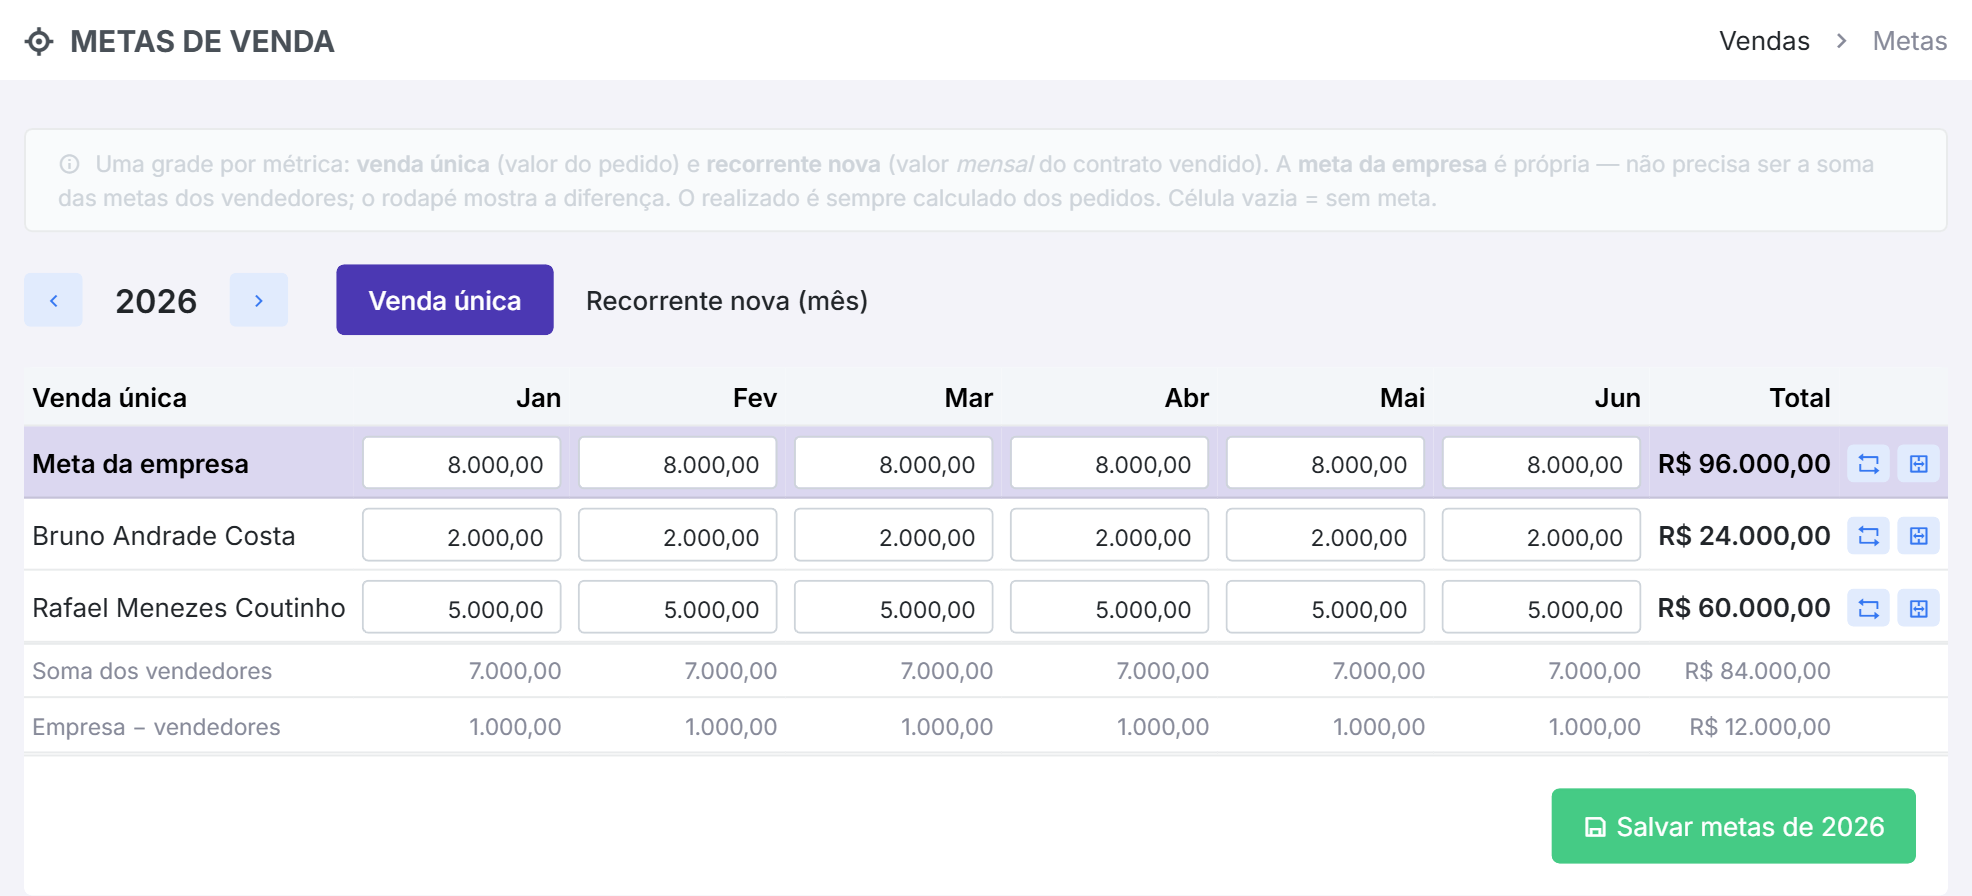The width and height of the screenshot is (1972, 896).
Task: Edit Rafael Menezes Coutinho's Jan goal field
Action: (x=462, y=607)
